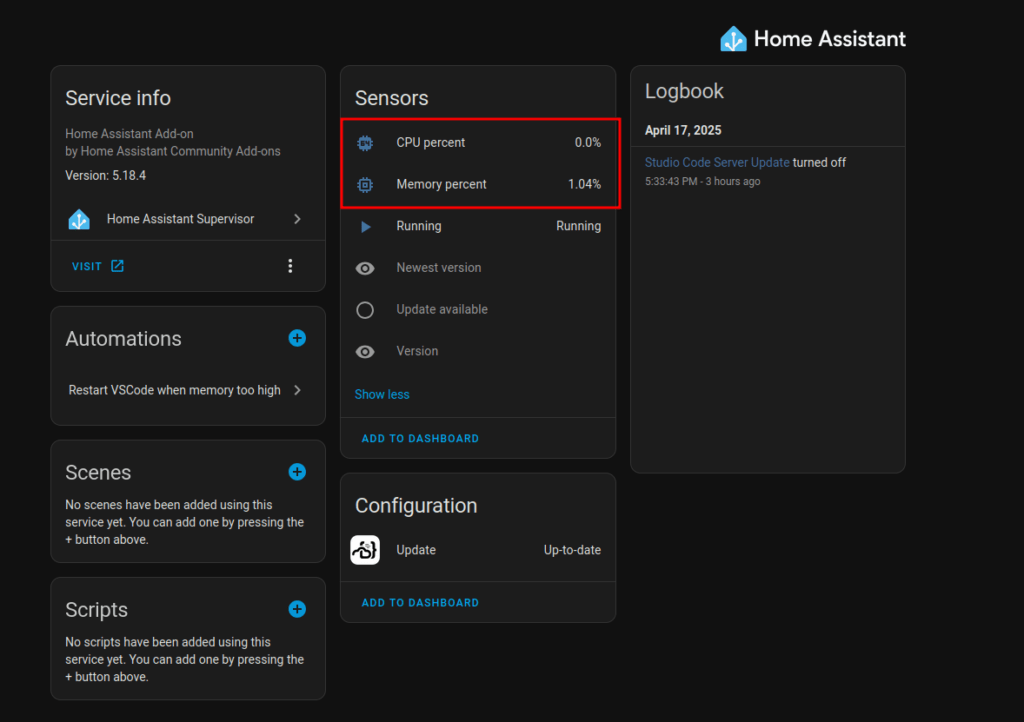Add a new scene with plus button
Image resolution: width=1024 pixels, height=722 pixels.
297,472
